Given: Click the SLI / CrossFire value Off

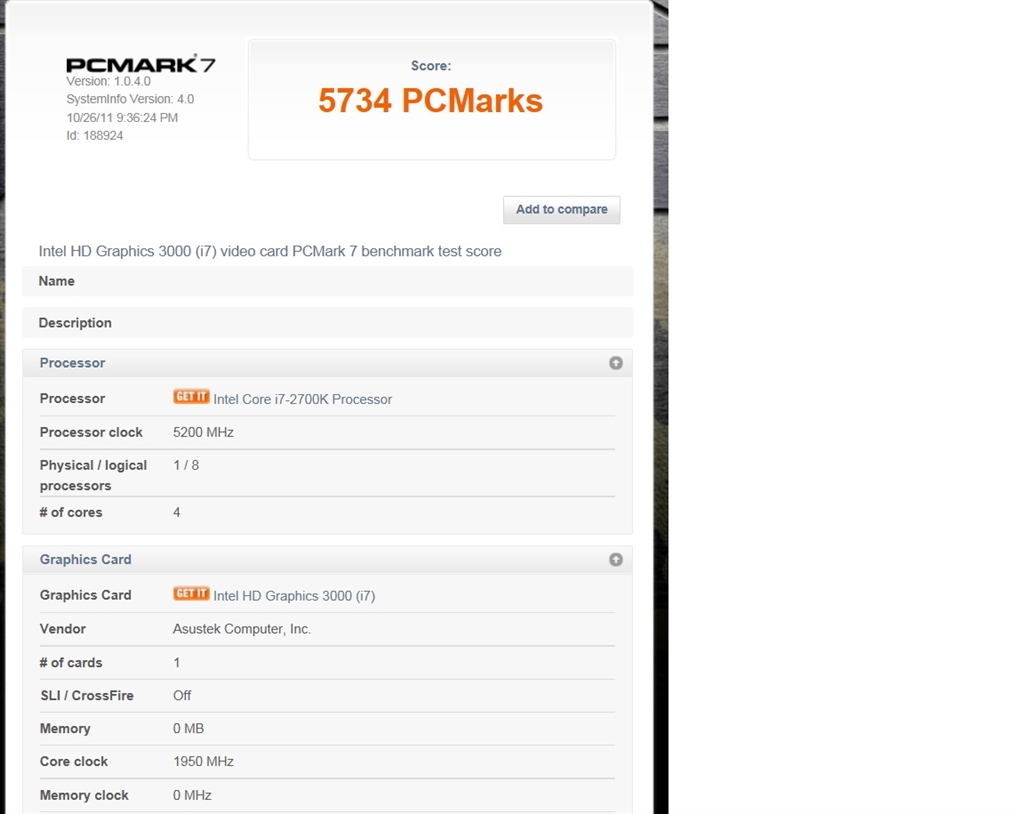Looking at the screenshot, I should (x=182, y=696).
